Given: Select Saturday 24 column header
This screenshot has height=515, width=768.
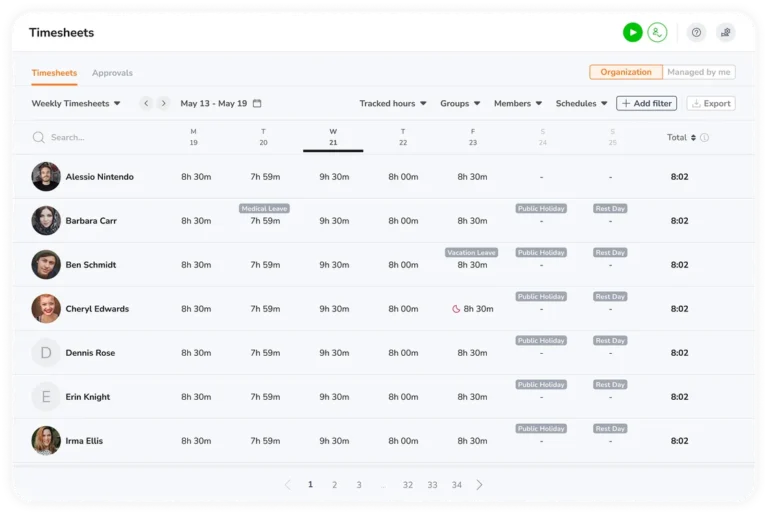Looking at the screenshot, I should [543, 137].
